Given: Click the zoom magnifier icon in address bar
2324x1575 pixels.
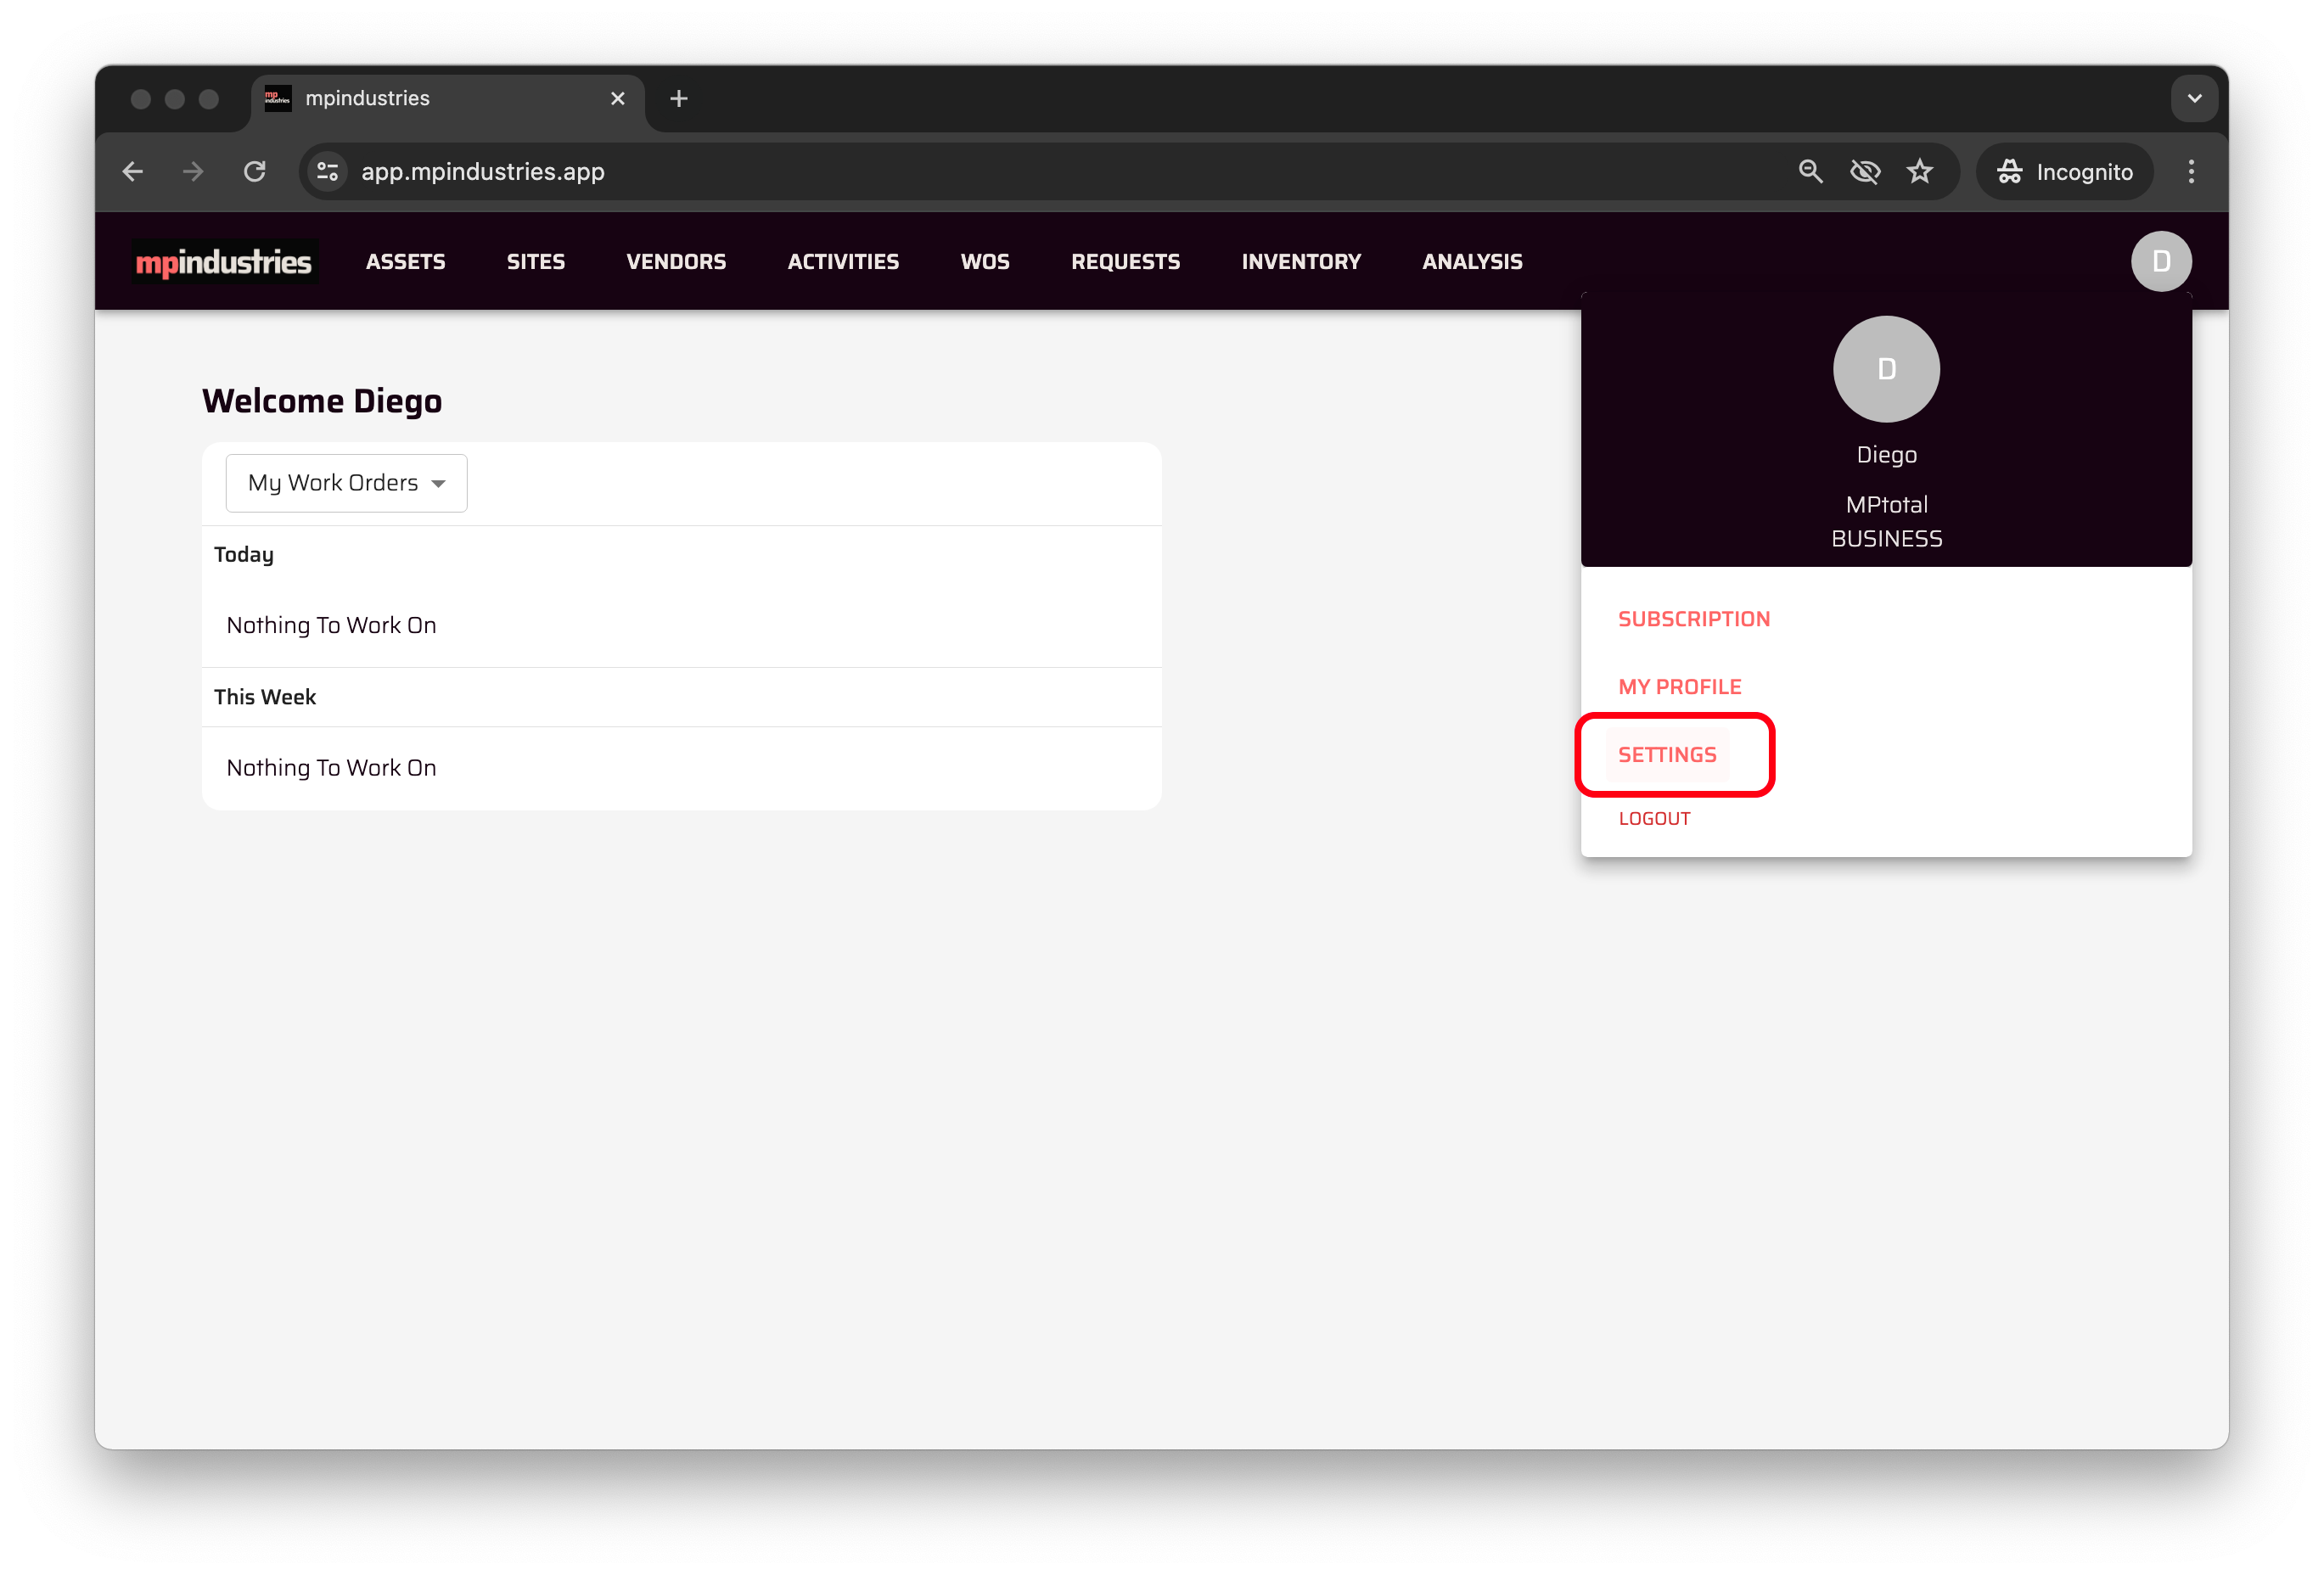Looking at the screenshot, I should 1810,172.
